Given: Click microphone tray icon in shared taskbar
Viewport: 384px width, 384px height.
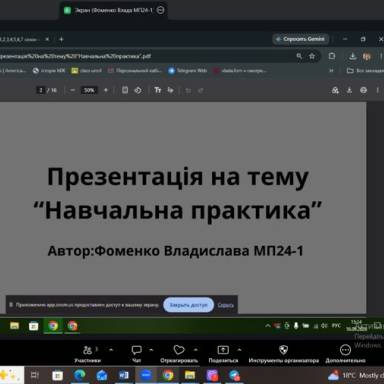Looking at the screenshot, I should tap(296, 326).
